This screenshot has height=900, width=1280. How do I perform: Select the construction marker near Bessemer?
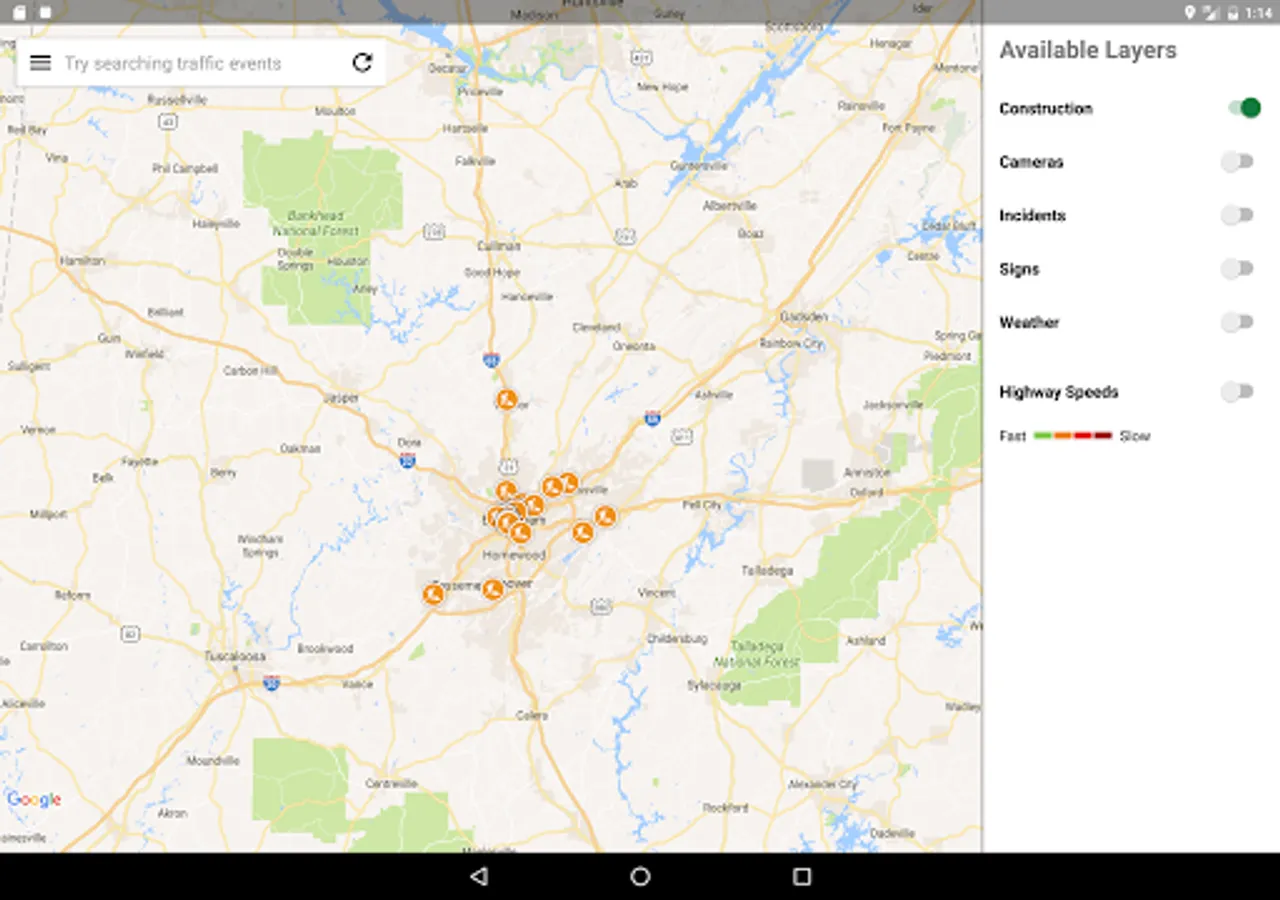pos(433,594)
